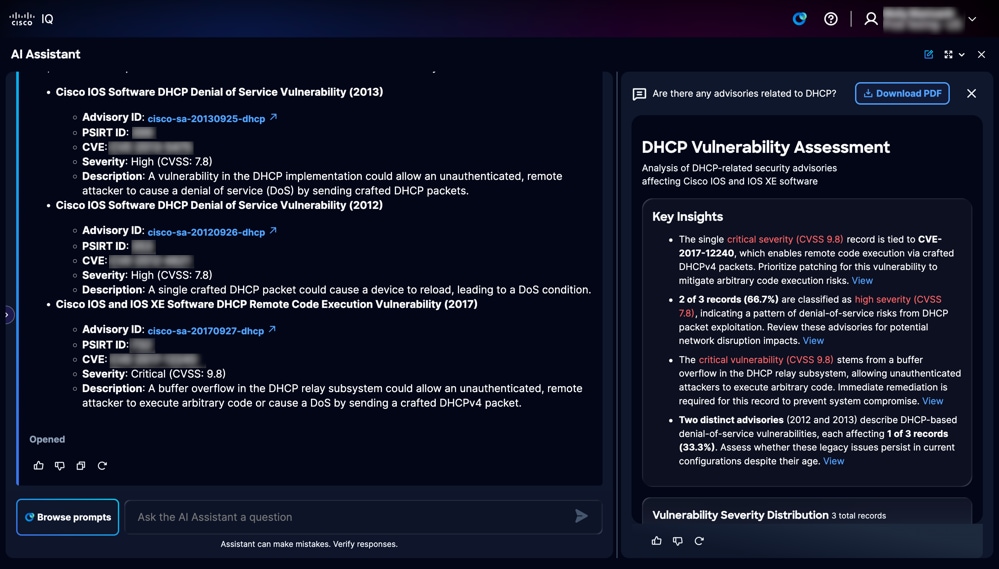Click View link for 2 of 3 records insight

[813, 341]
